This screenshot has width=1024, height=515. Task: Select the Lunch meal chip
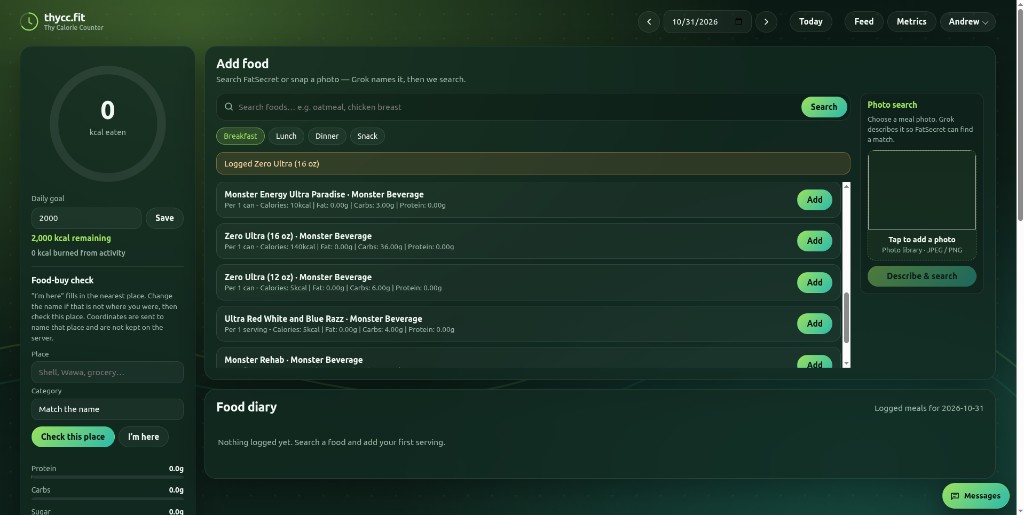coord(286,136)
